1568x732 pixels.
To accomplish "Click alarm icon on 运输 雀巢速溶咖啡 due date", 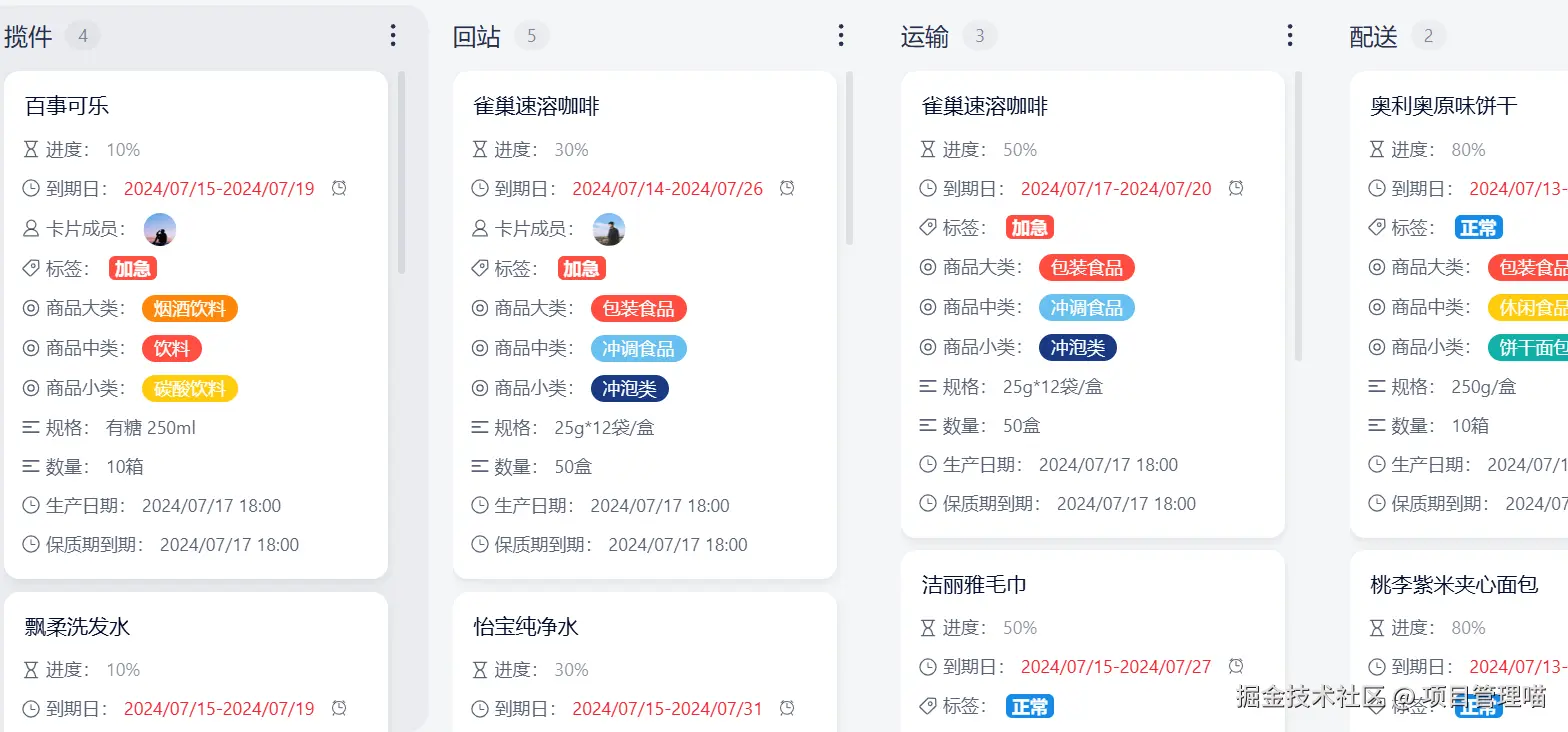I will pos(1236,188).
